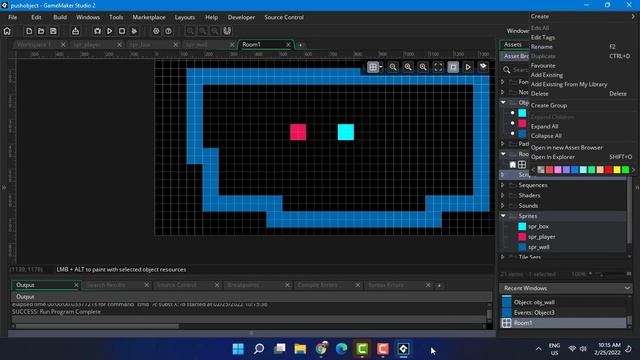Close the Room1 tab
This screenshot has width=640, height=360.
pyautogui.click(x=289, y=44)
